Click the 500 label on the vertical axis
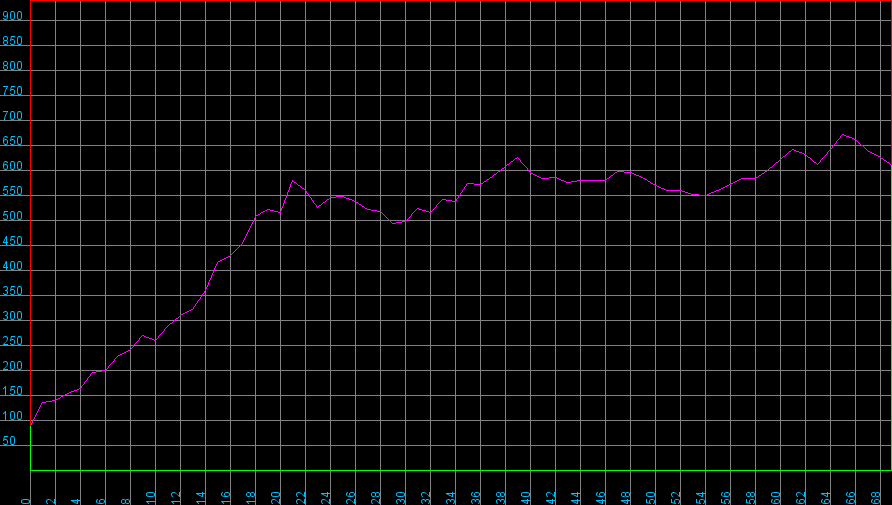 tap(13, 216)
